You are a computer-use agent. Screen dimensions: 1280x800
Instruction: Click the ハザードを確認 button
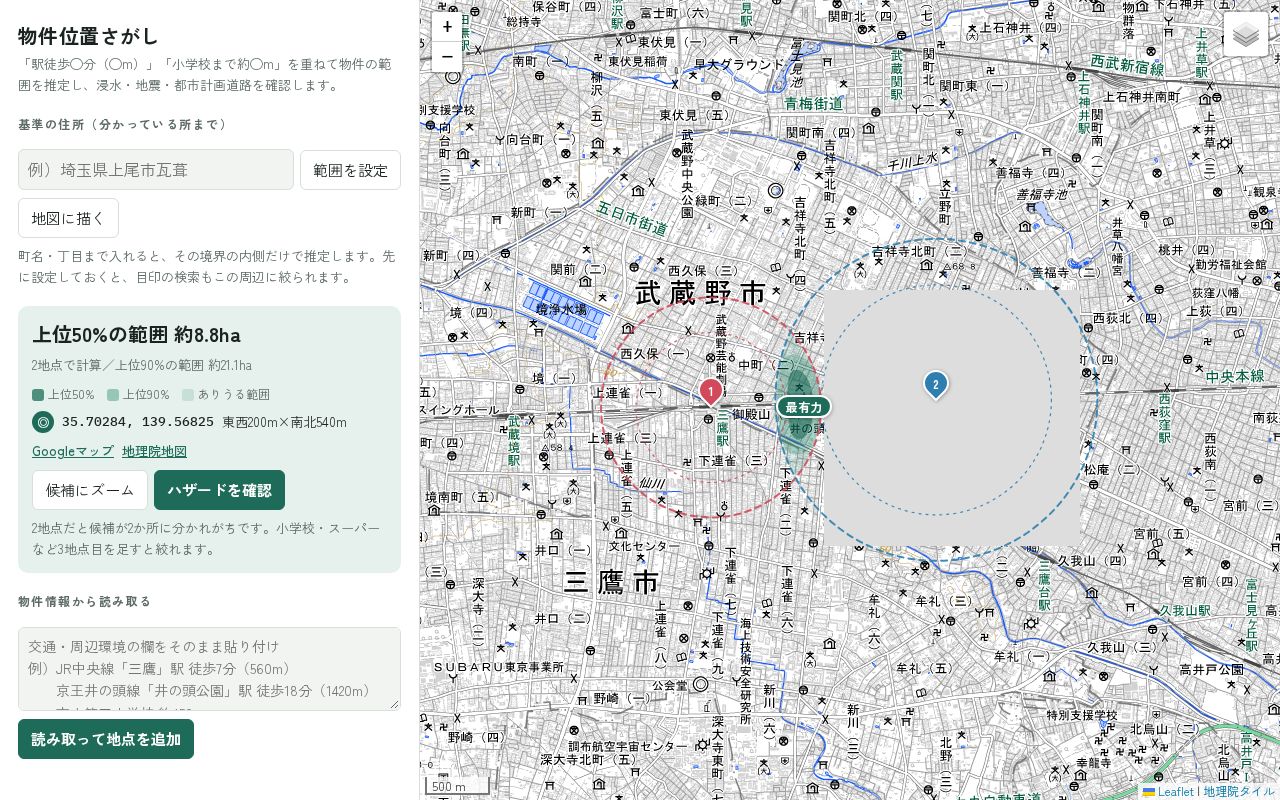pos(219,490)
